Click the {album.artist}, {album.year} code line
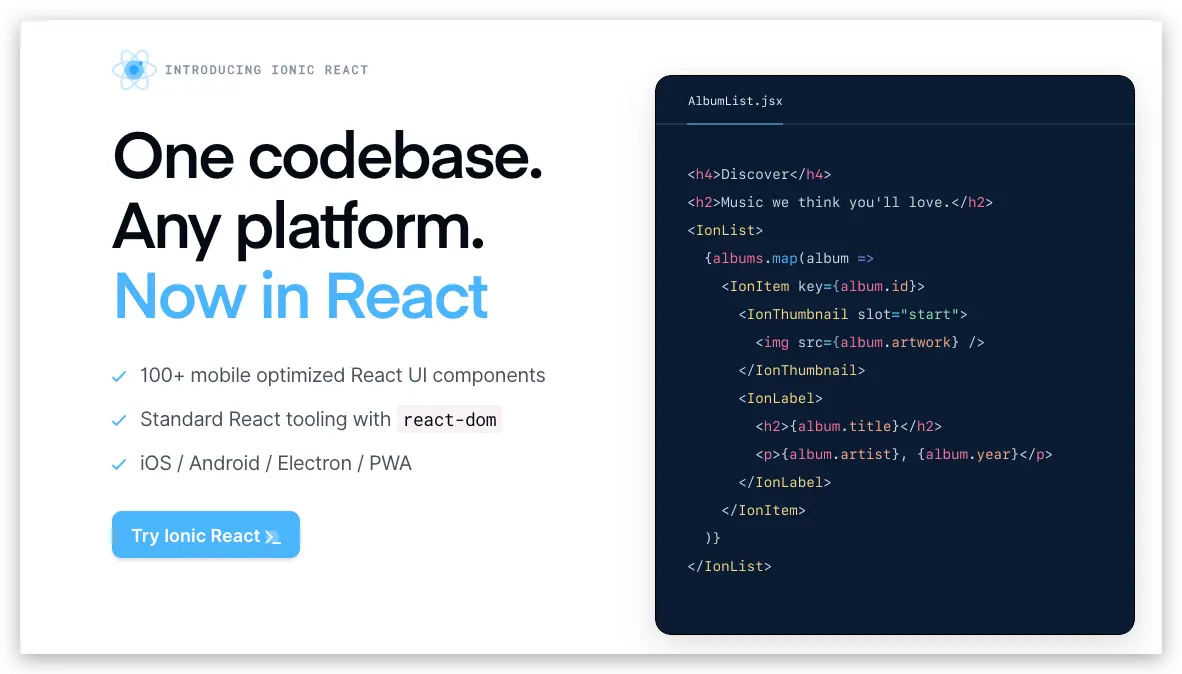The image size is (1182, 674). (904, 454)
